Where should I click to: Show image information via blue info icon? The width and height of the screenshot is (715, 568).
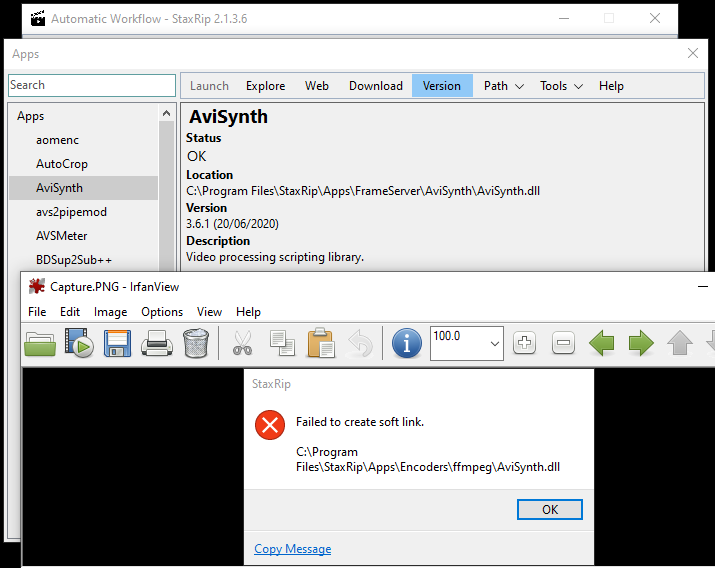point(407,343)
